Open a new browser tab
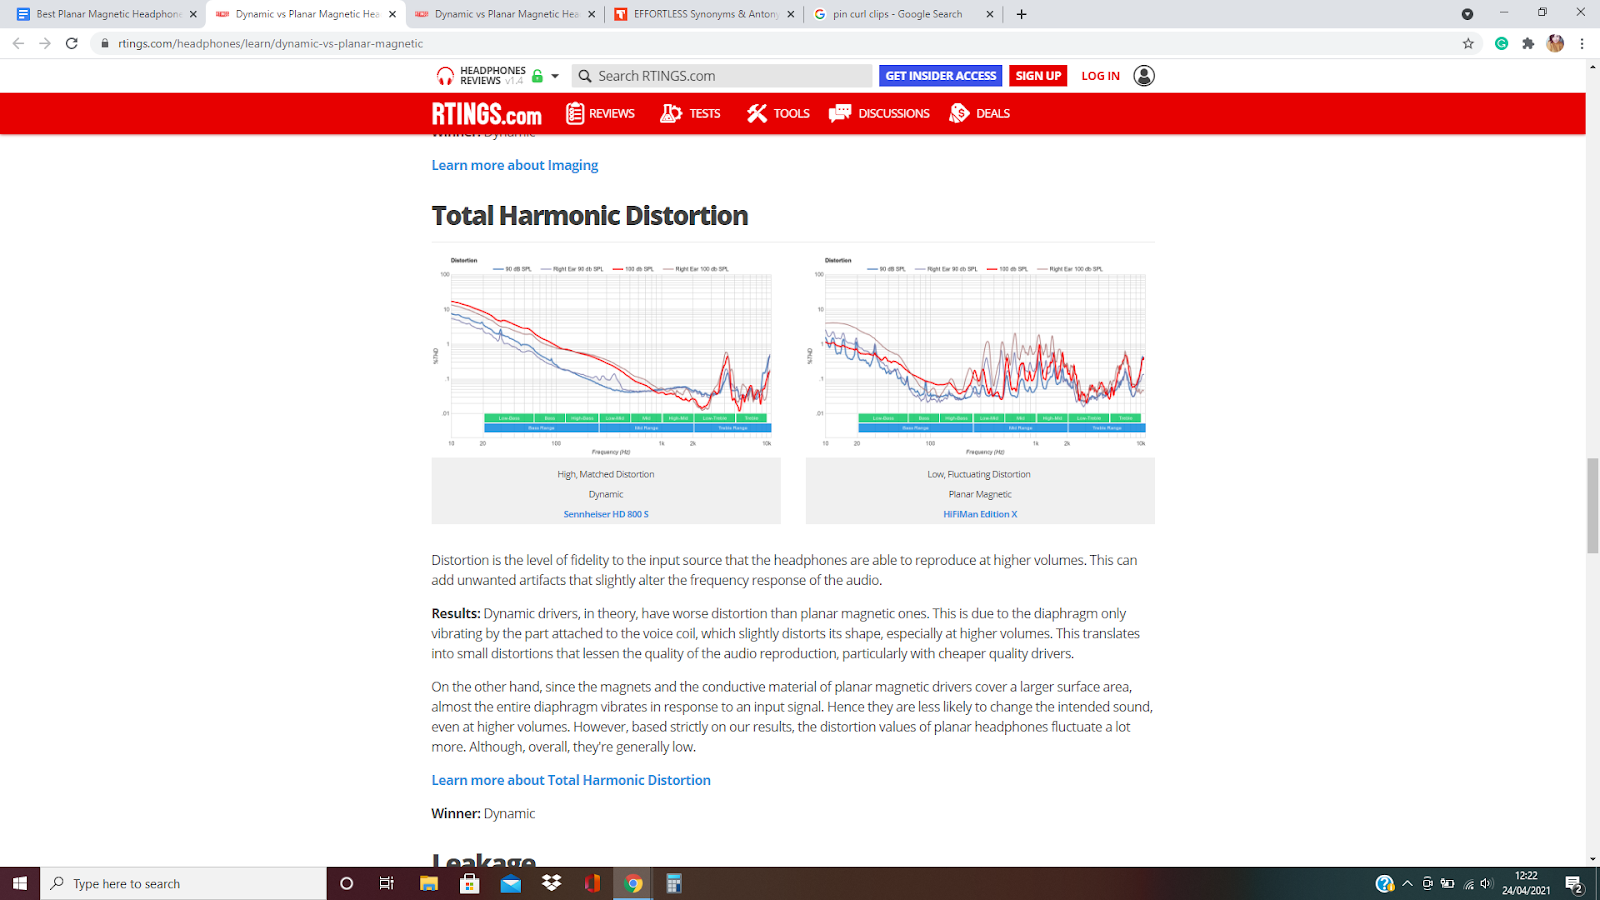Screen dimensions: 1600x900 1021,14
